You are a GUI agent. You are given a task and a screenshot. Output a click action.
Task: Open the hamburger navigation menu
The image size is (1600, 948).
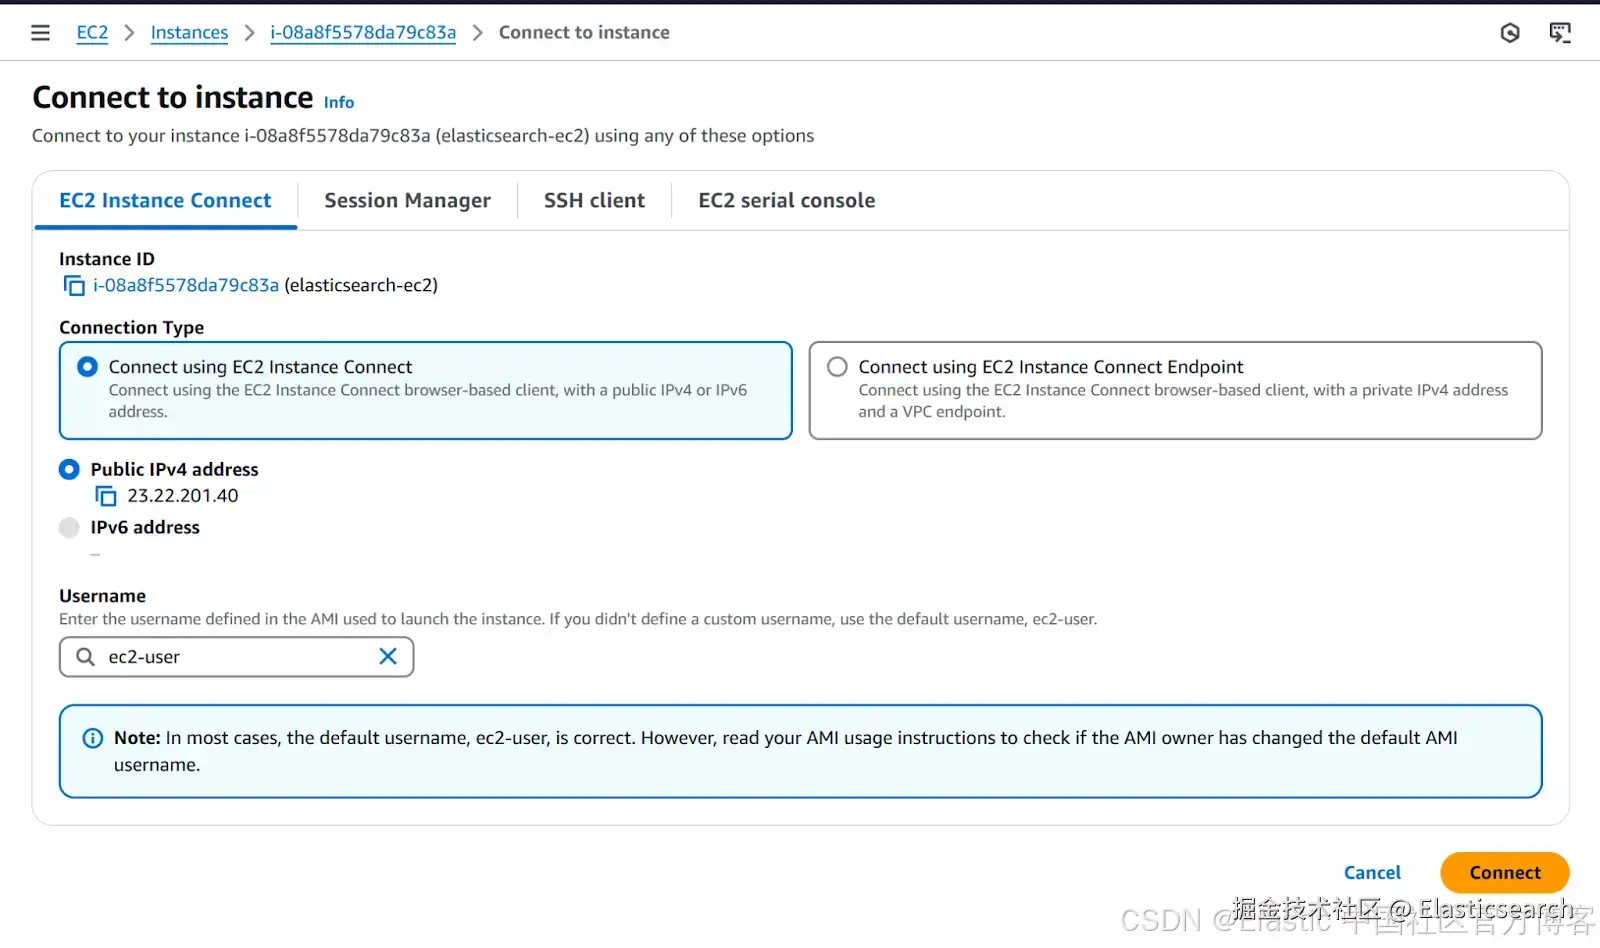point(40,33)
